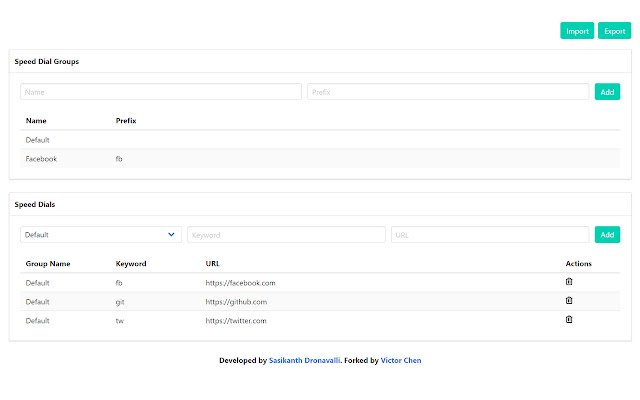Click the Speed Dial Groups heading
The height and width of the screenshot is (400, 640).
click(x=47, y=61)
